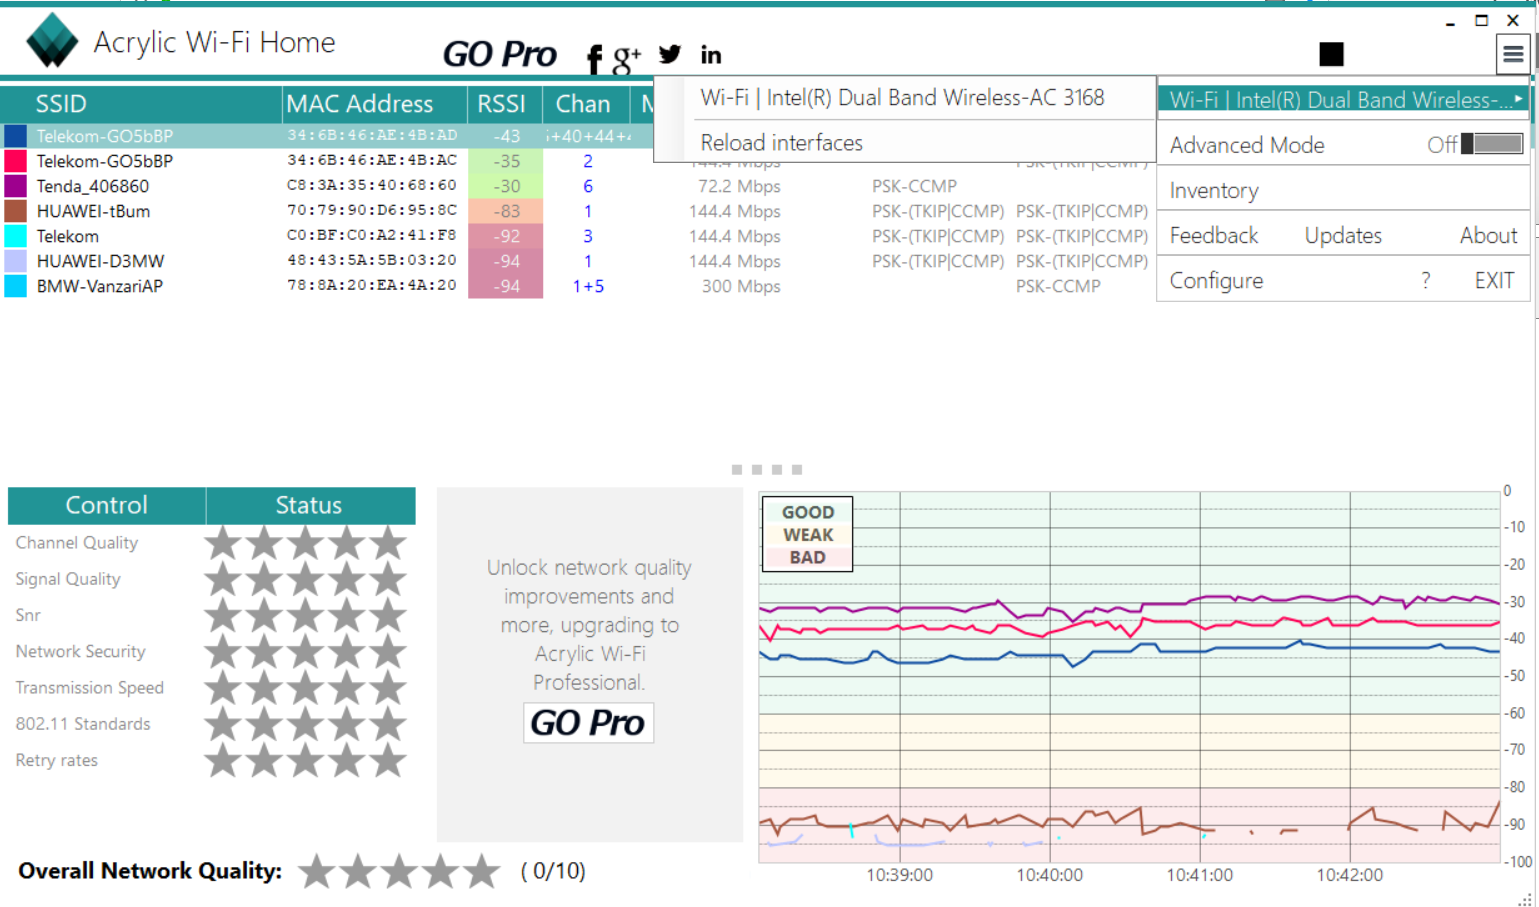The height and width of the screenshot is (907, 1539).
Task: Open the hamburger menu icon
Action: (1512, 54)
